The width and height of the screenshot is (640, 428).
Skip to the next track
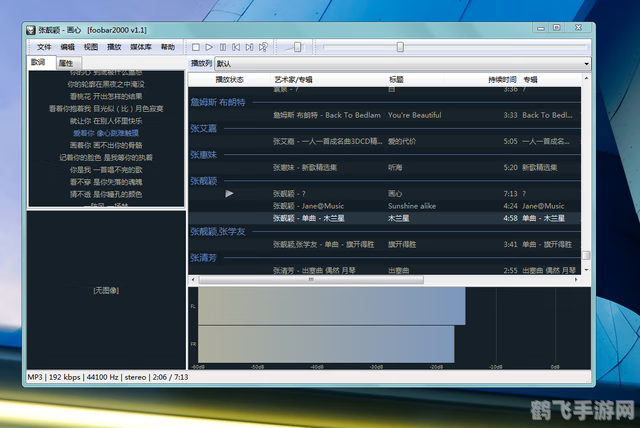pyautogui.click(x=249, y=47)
